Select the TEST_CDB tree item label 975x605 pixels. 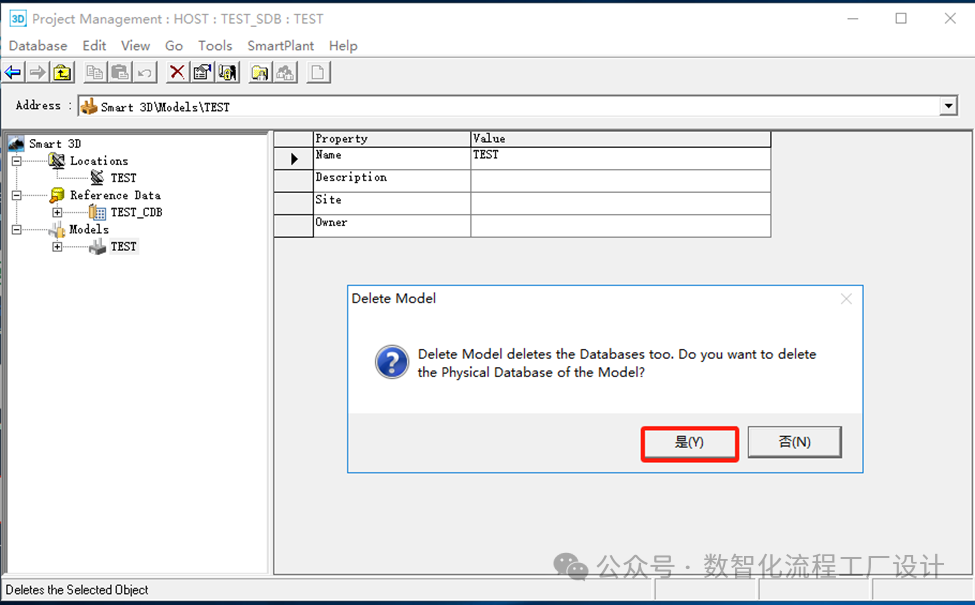pyautogui.click(x=136, y=212)
